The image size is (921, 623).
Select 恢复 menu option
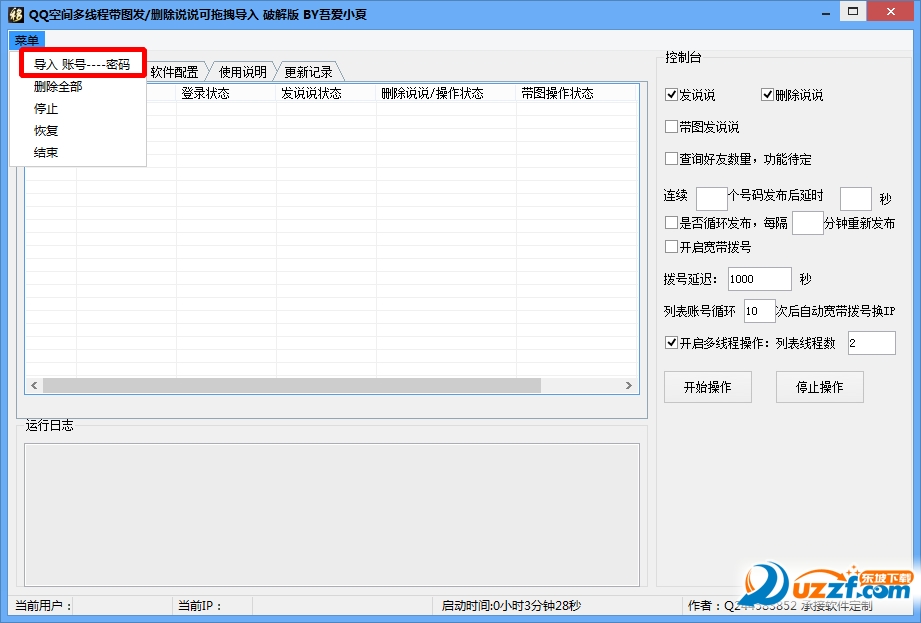point(46,131)
